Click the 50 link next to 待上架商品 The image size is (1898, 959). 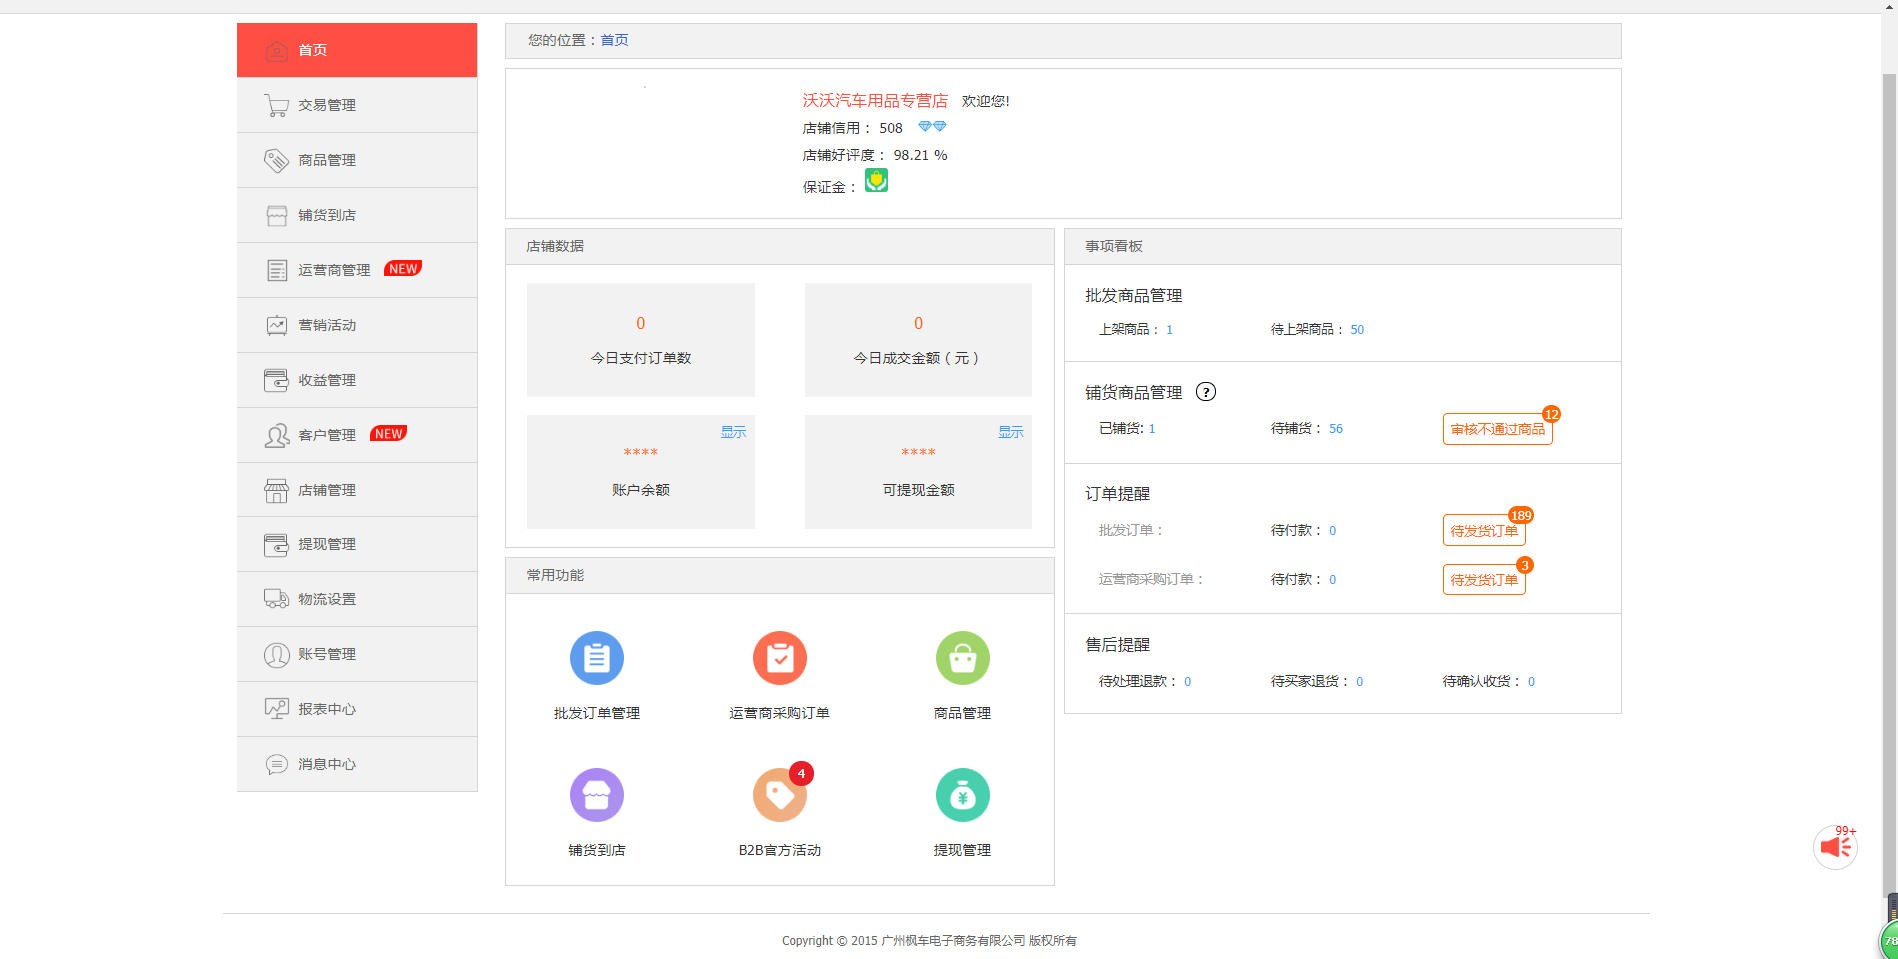pyautogui.click(x=1357, y=329)
